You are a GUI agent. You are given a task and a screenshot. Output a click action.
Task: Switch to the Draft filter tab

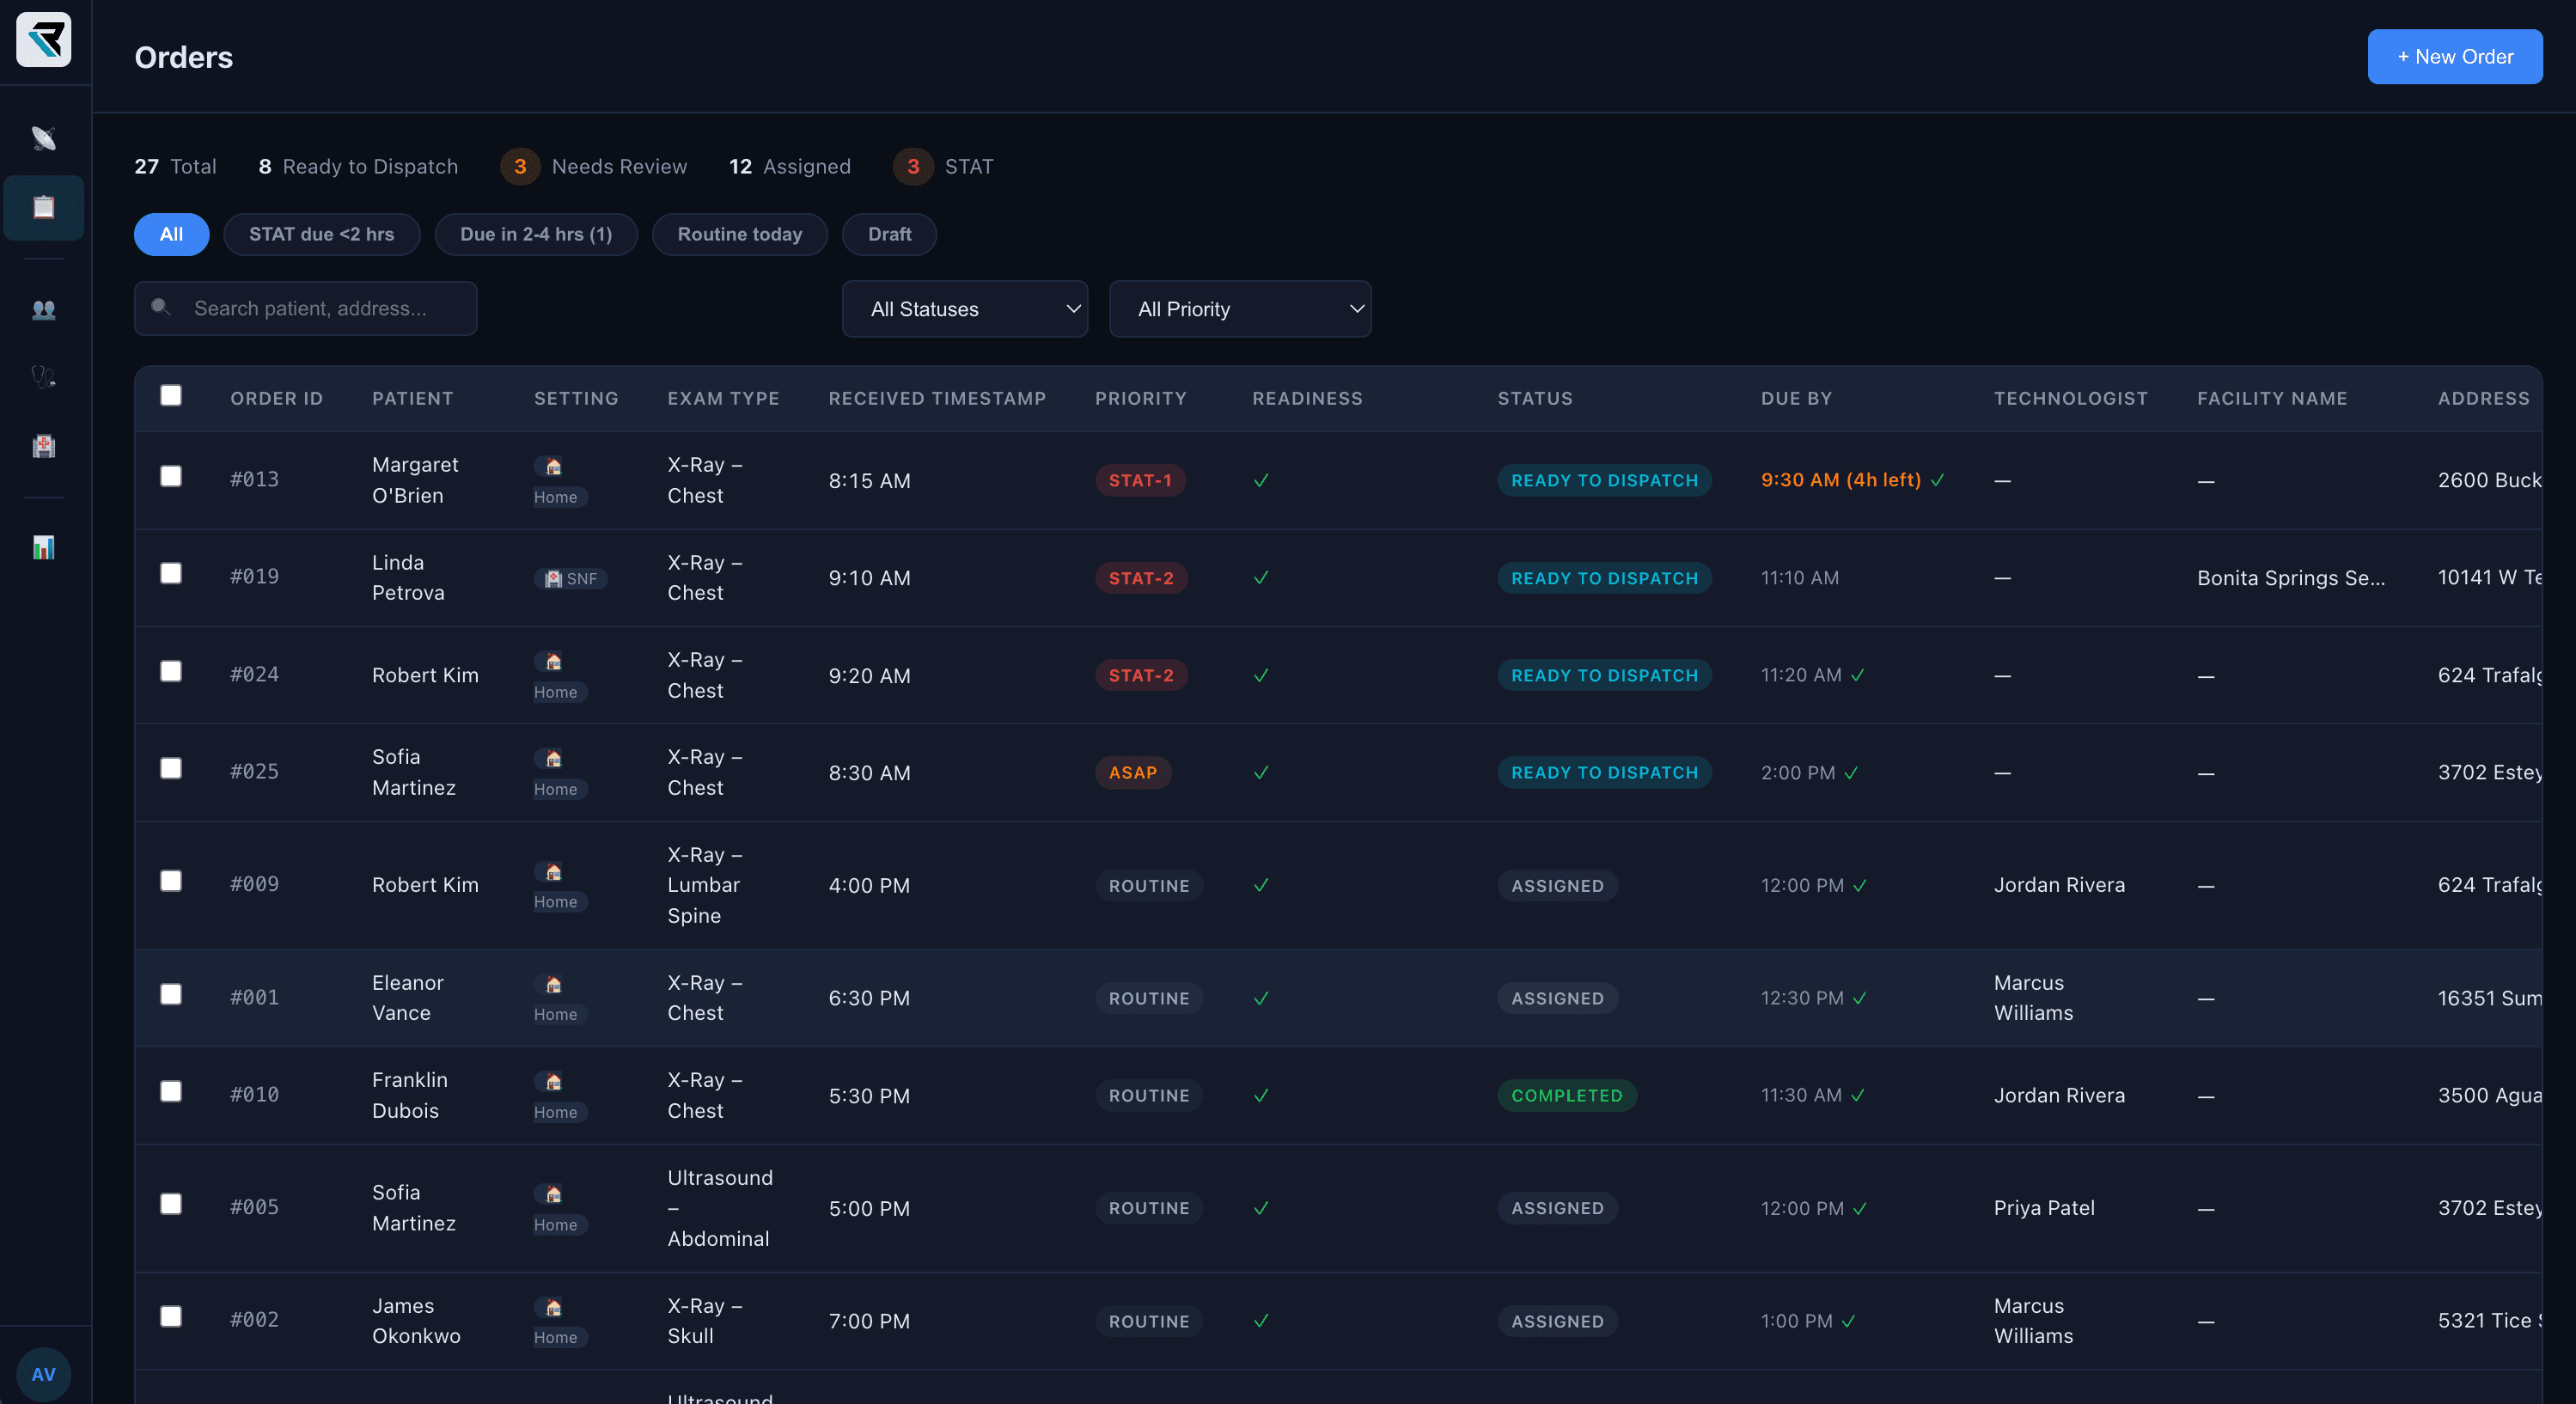pos(888,234)
